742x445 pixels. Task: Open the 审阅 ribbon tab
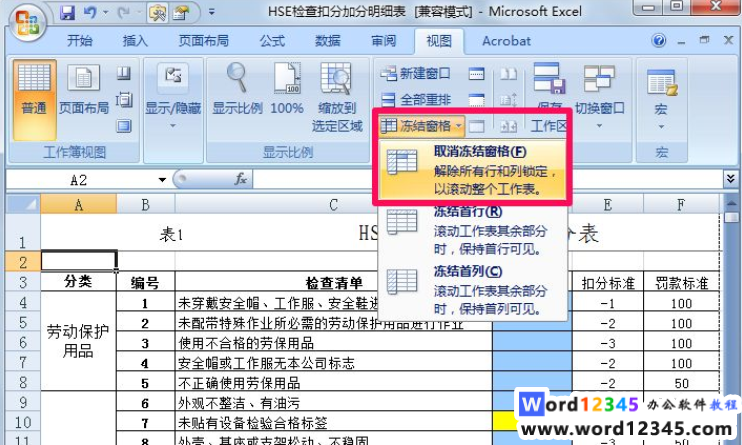pyautogui.click(x=383, y=41)
